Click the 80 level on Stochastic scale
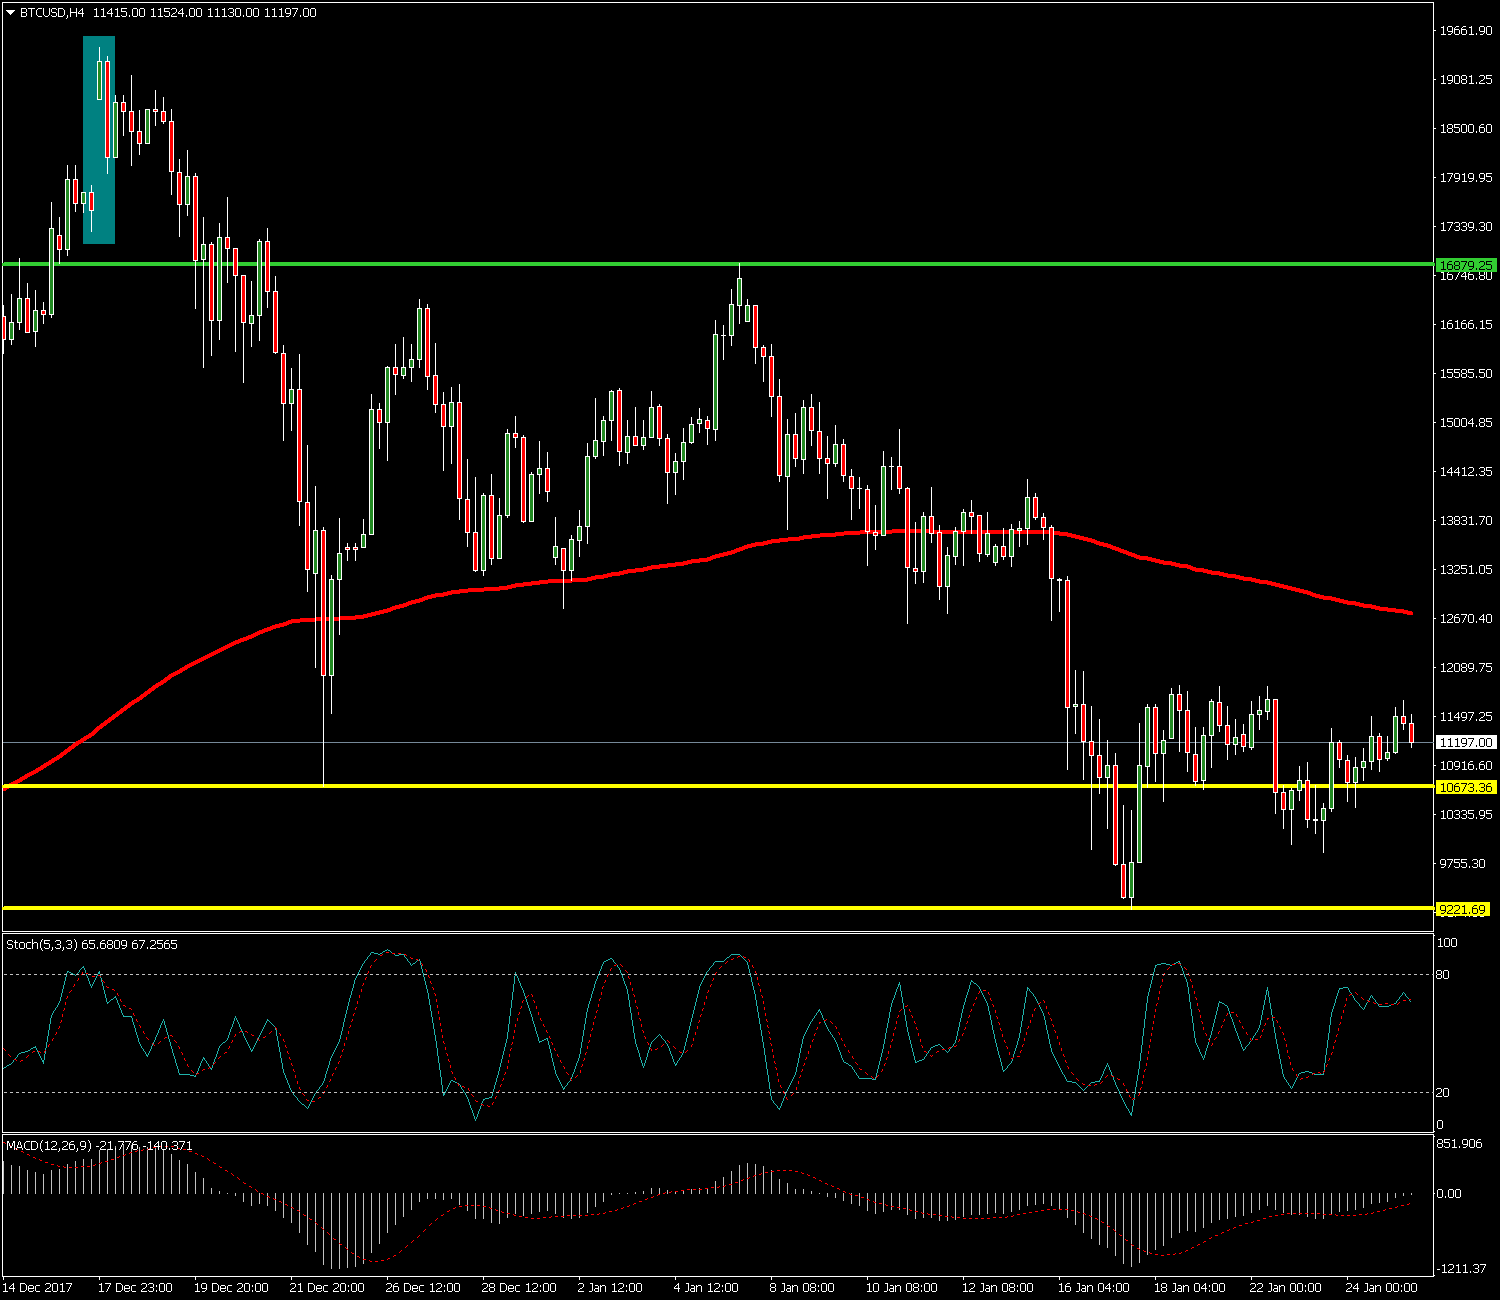The width and height of the screenshot is (1500, 1300). (x=1442, y=975)
